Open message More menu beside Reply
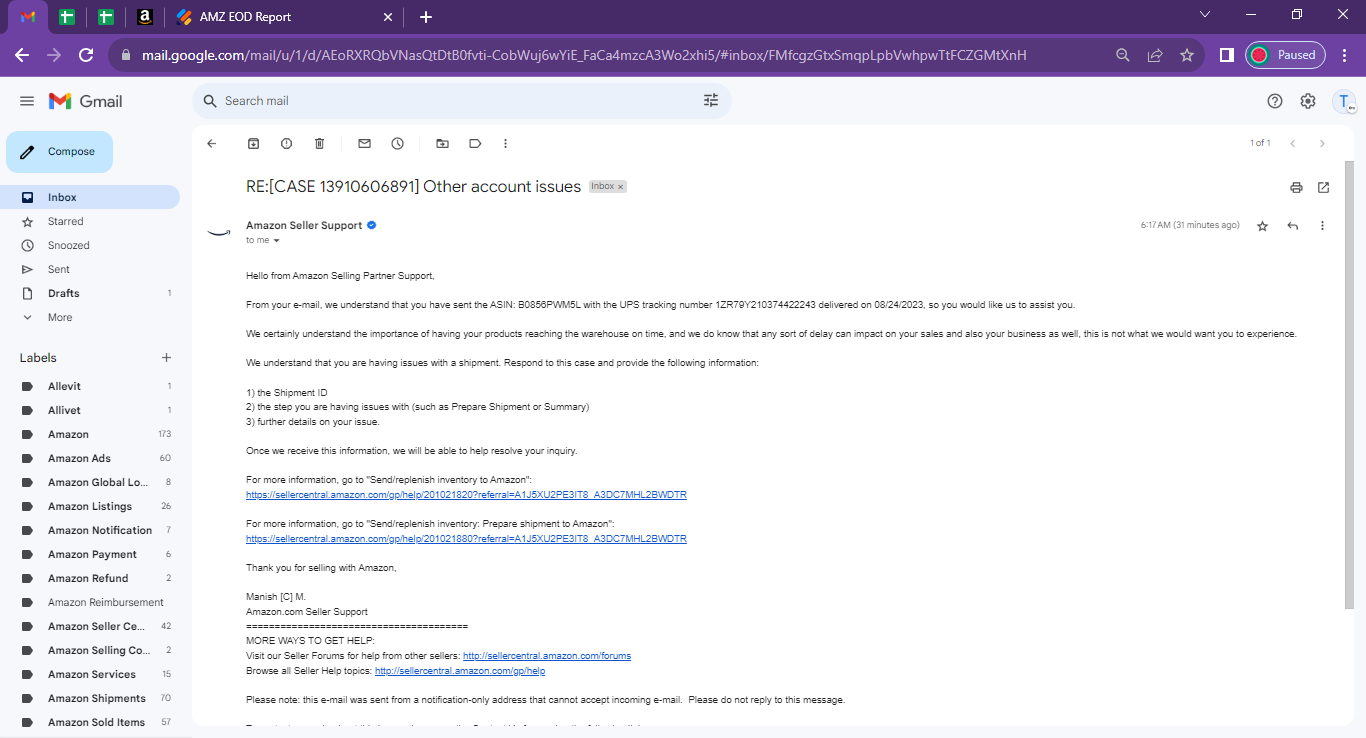Image resolution: width=1366 pixels, height=738 pixels. pos(1323,226)
